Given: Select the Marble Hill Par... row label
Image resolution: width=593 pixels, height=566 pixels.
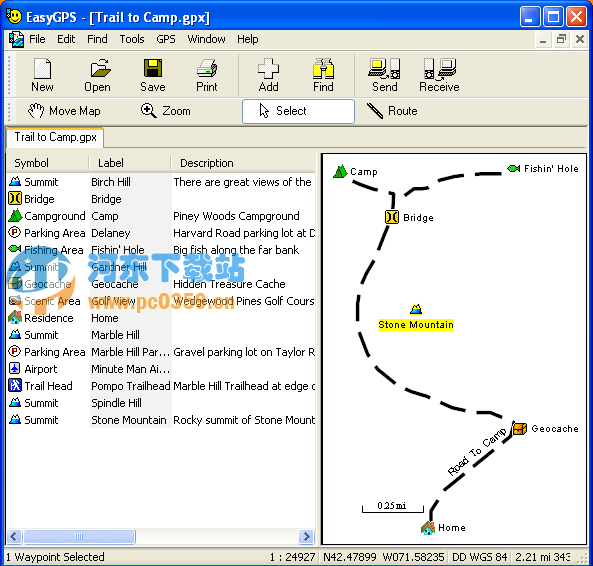Looking at the screenshot, I should (x=130, y=352).
